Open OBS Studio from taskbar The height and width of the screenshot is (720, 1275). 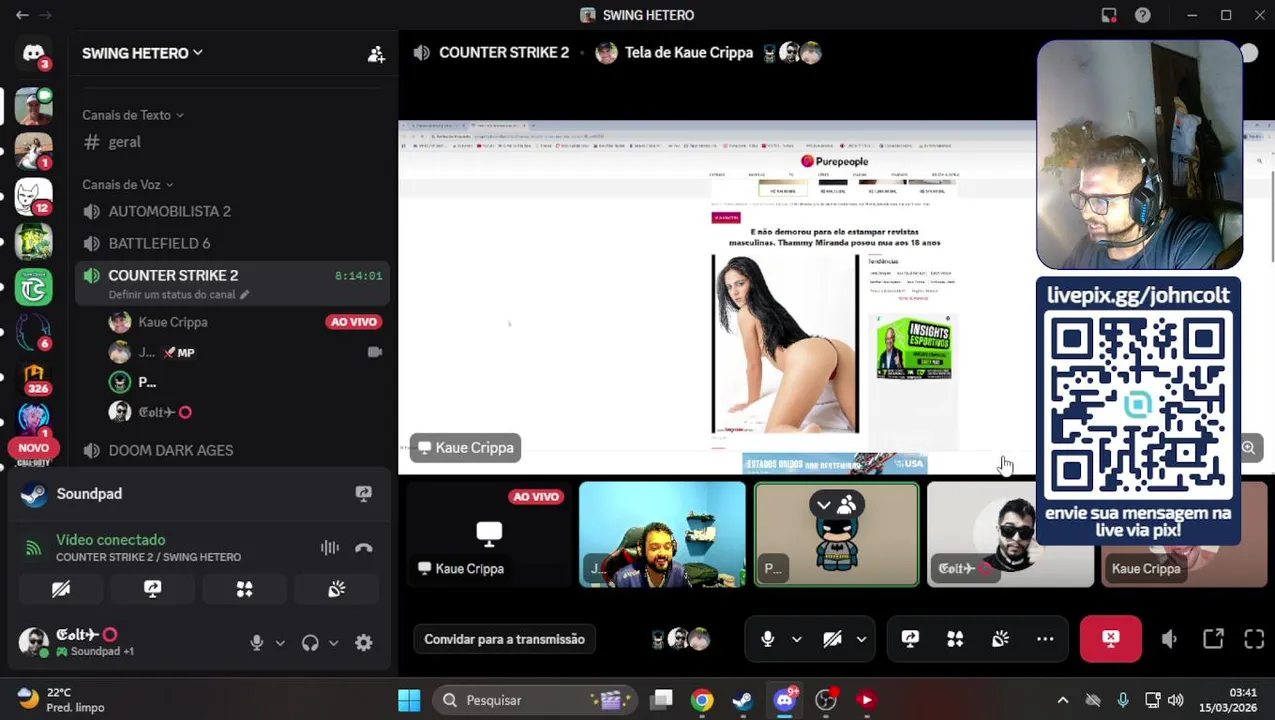coord(825,700)
